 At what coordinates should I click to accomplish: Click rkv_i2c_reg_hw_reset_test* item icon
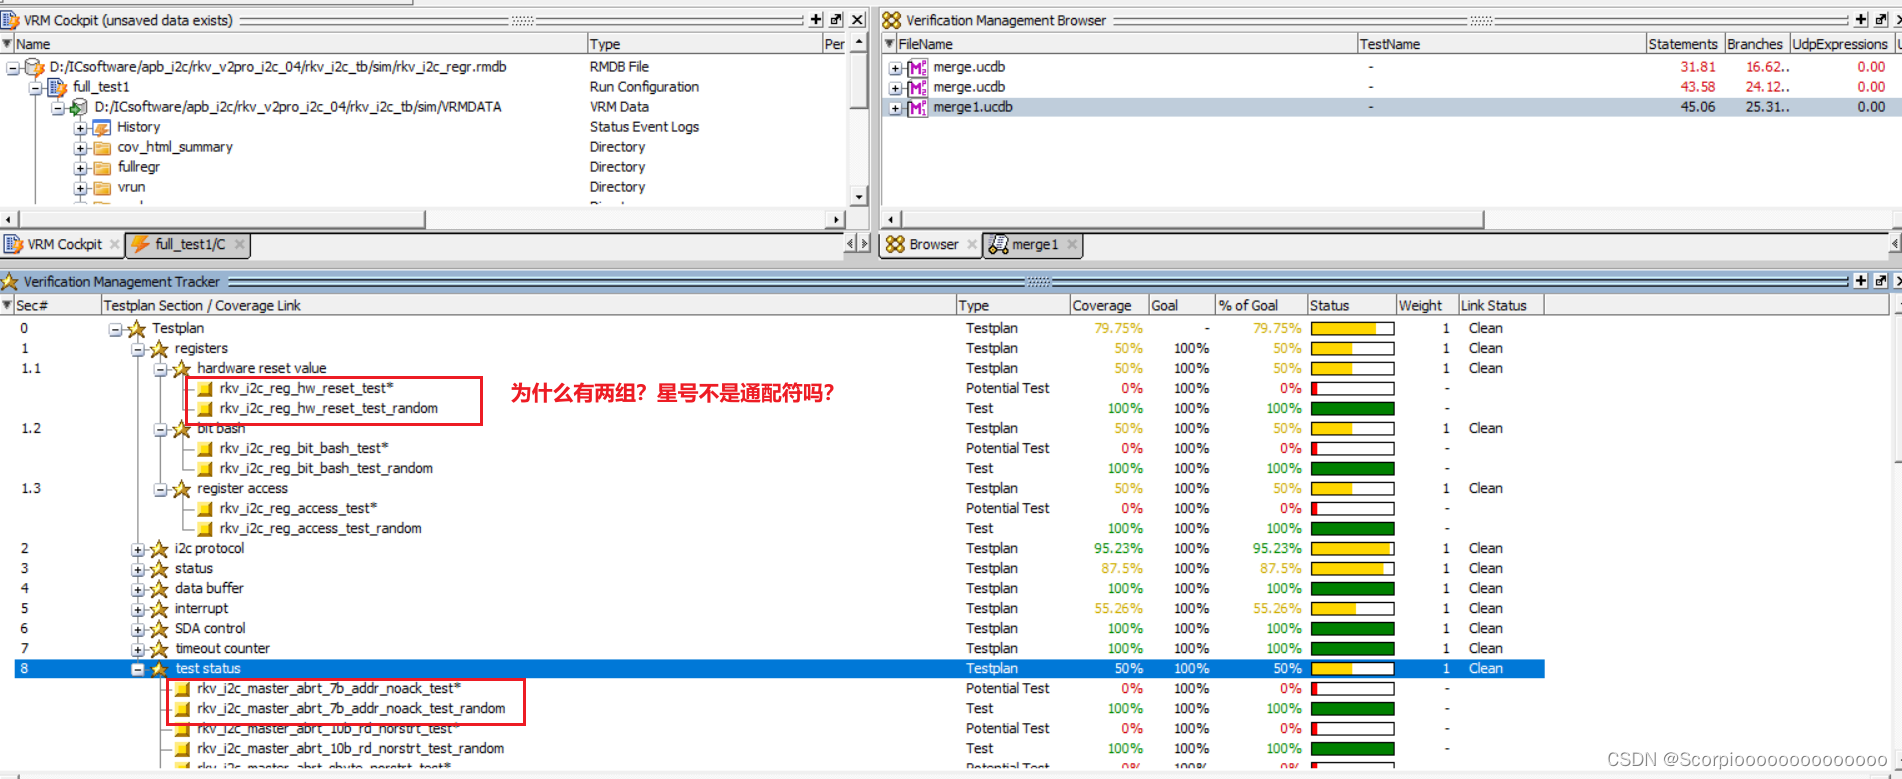(205, 389)
